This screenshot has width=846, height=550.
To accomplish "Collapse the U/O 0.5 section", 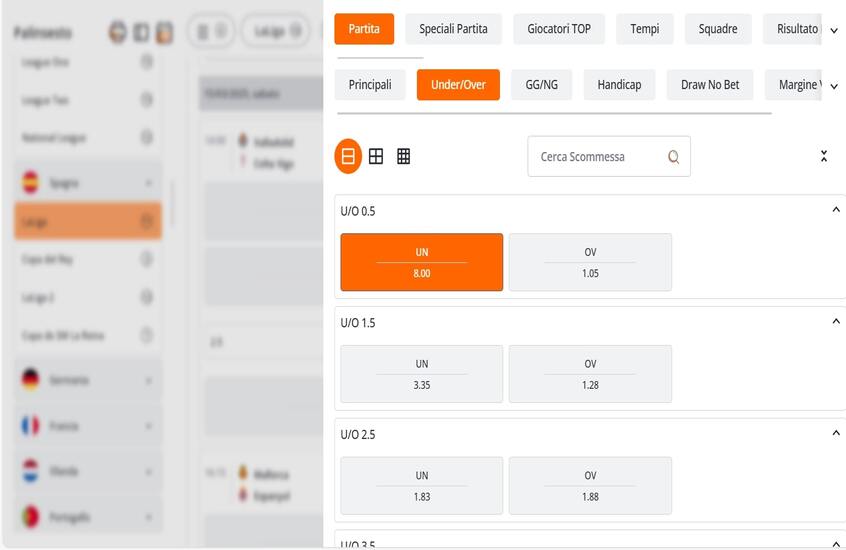I will coord(835,210).
